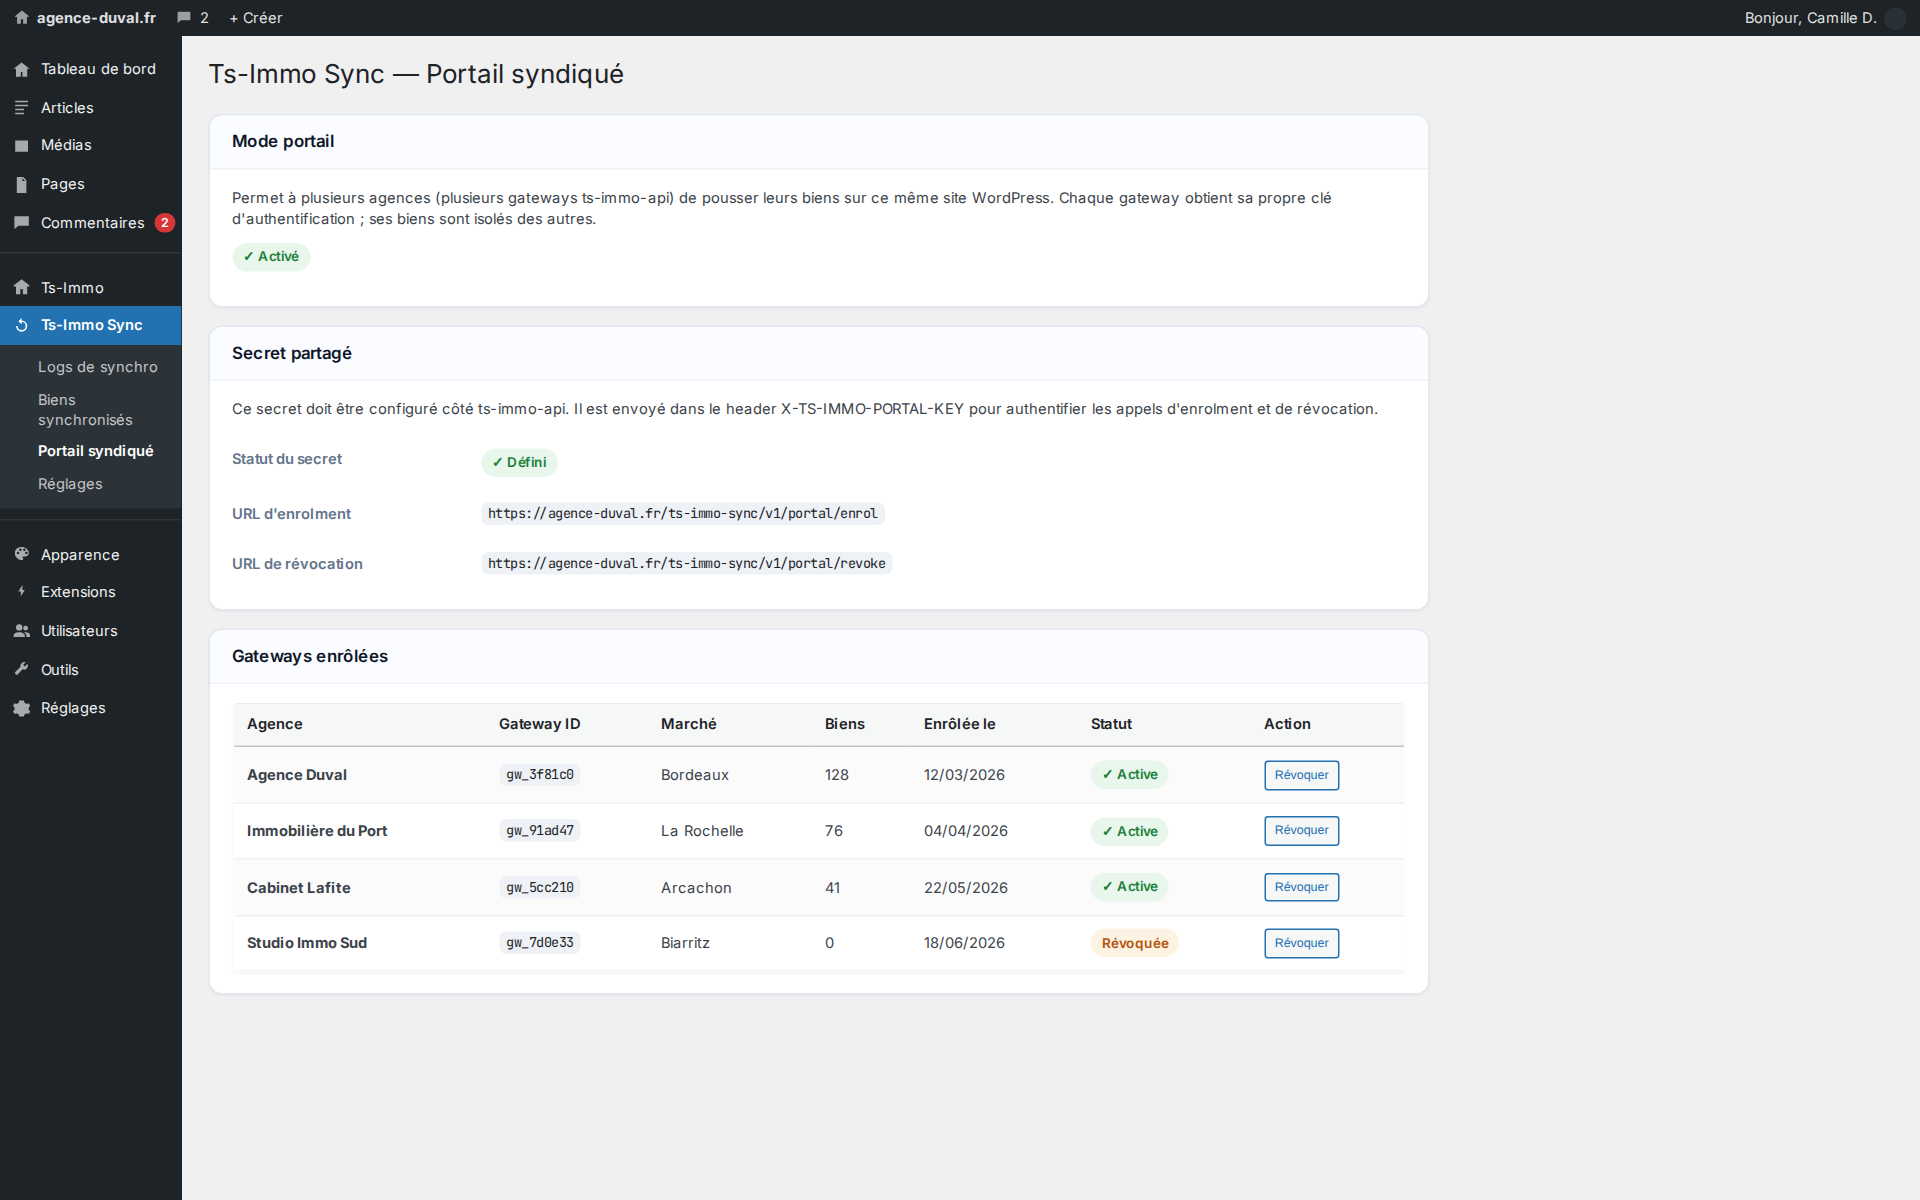Open Biens synchronisés submenu item

[x=85, y=410]
